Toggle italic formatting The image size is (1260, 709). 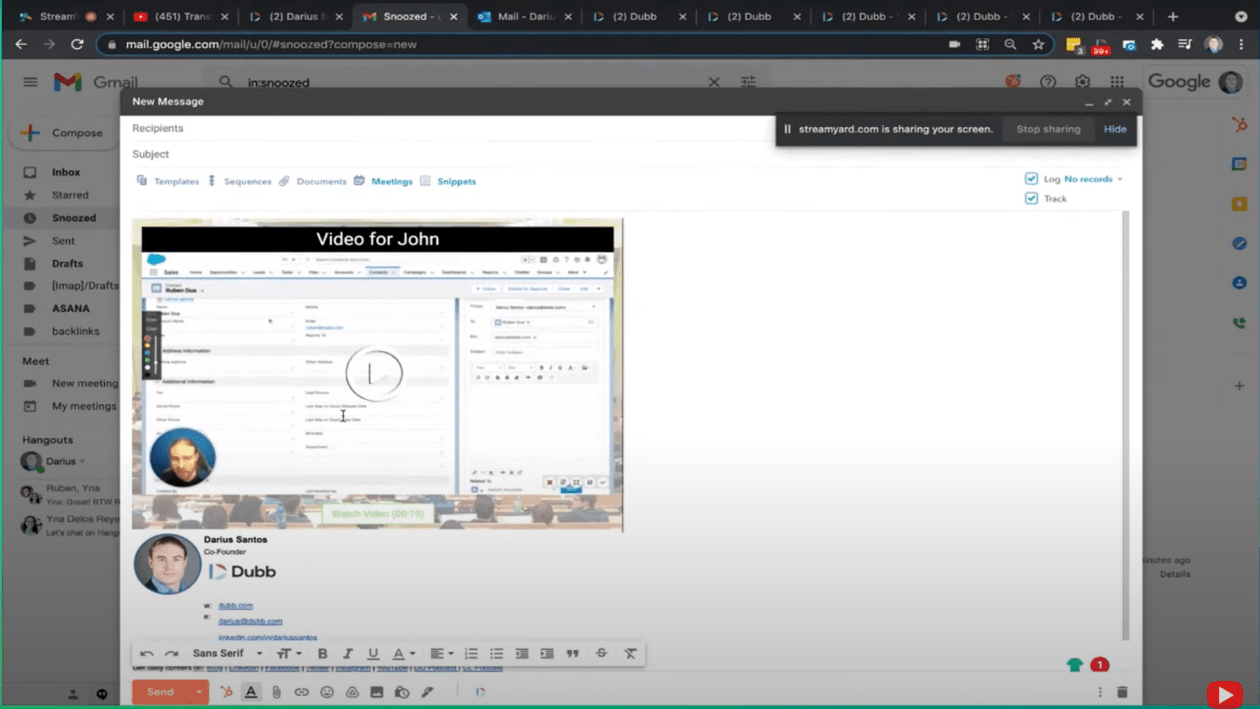[348, 653]
